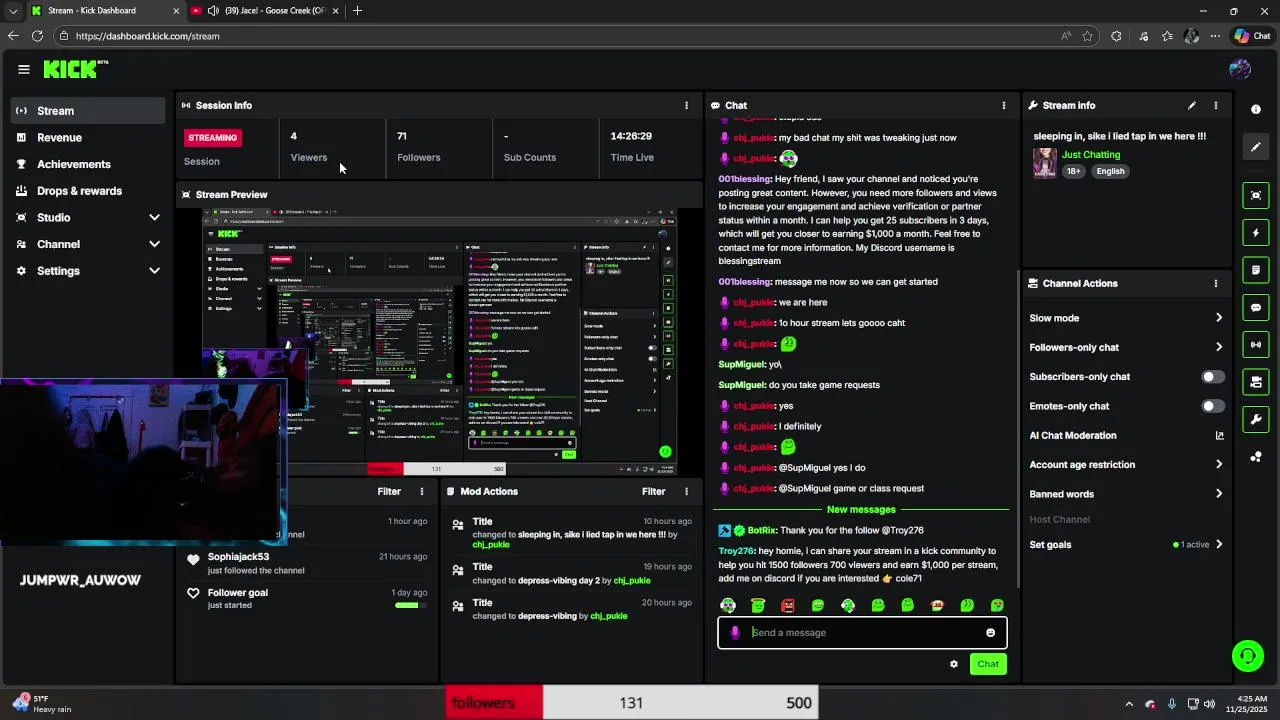Open Revenue in the sidebar
Image resolution: width=1280 pixels, height=720 pixels.
click(88, 137)
